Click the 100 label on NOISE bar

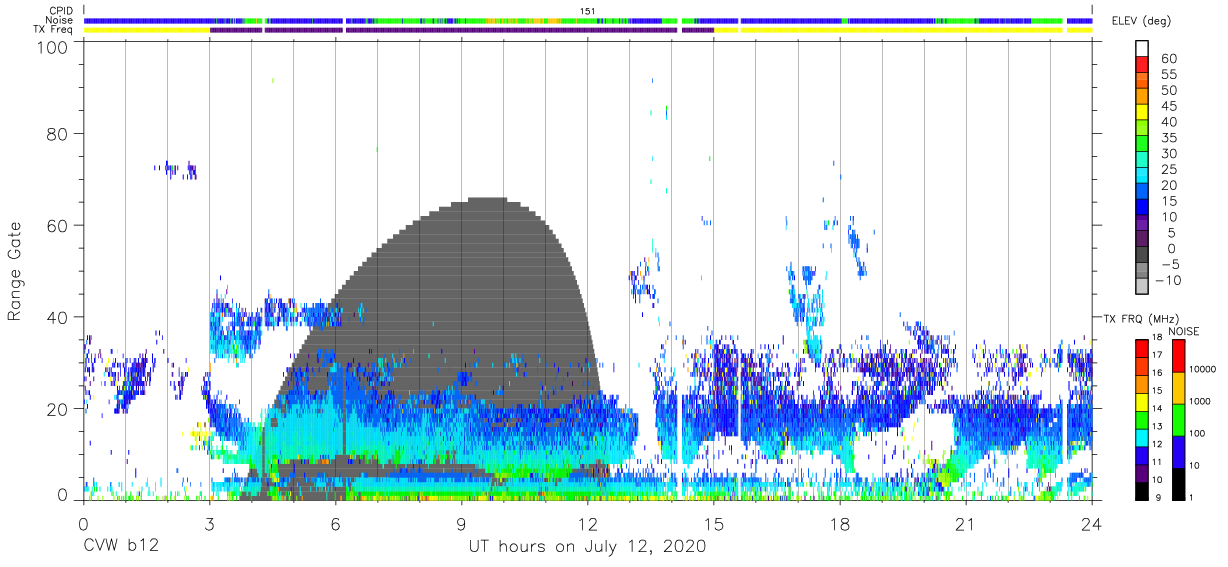click(1198, 433)
